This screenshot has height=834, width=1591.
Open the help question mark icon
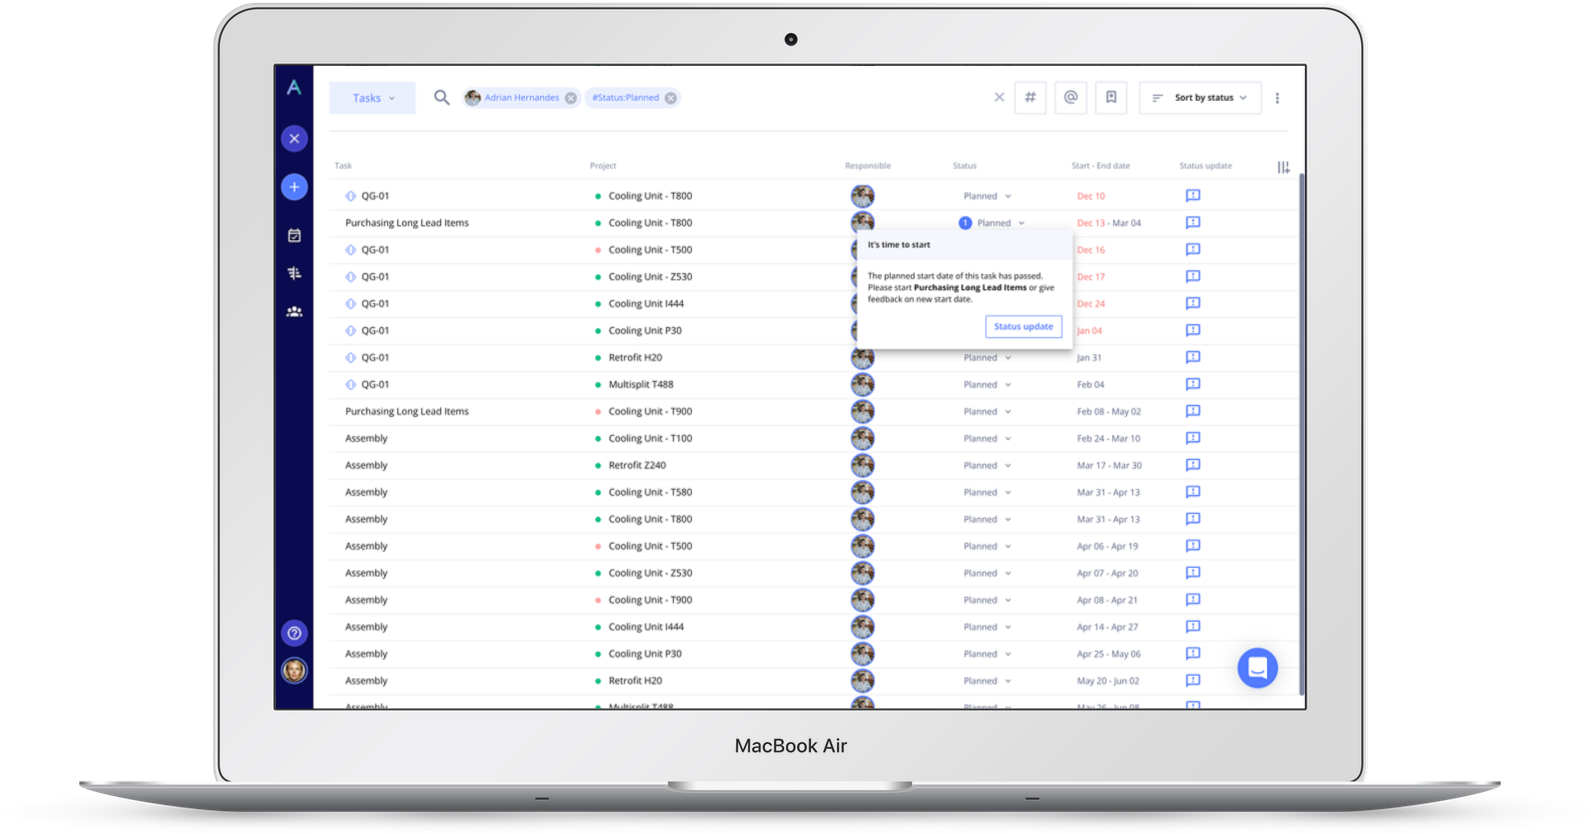pos(294,633)
